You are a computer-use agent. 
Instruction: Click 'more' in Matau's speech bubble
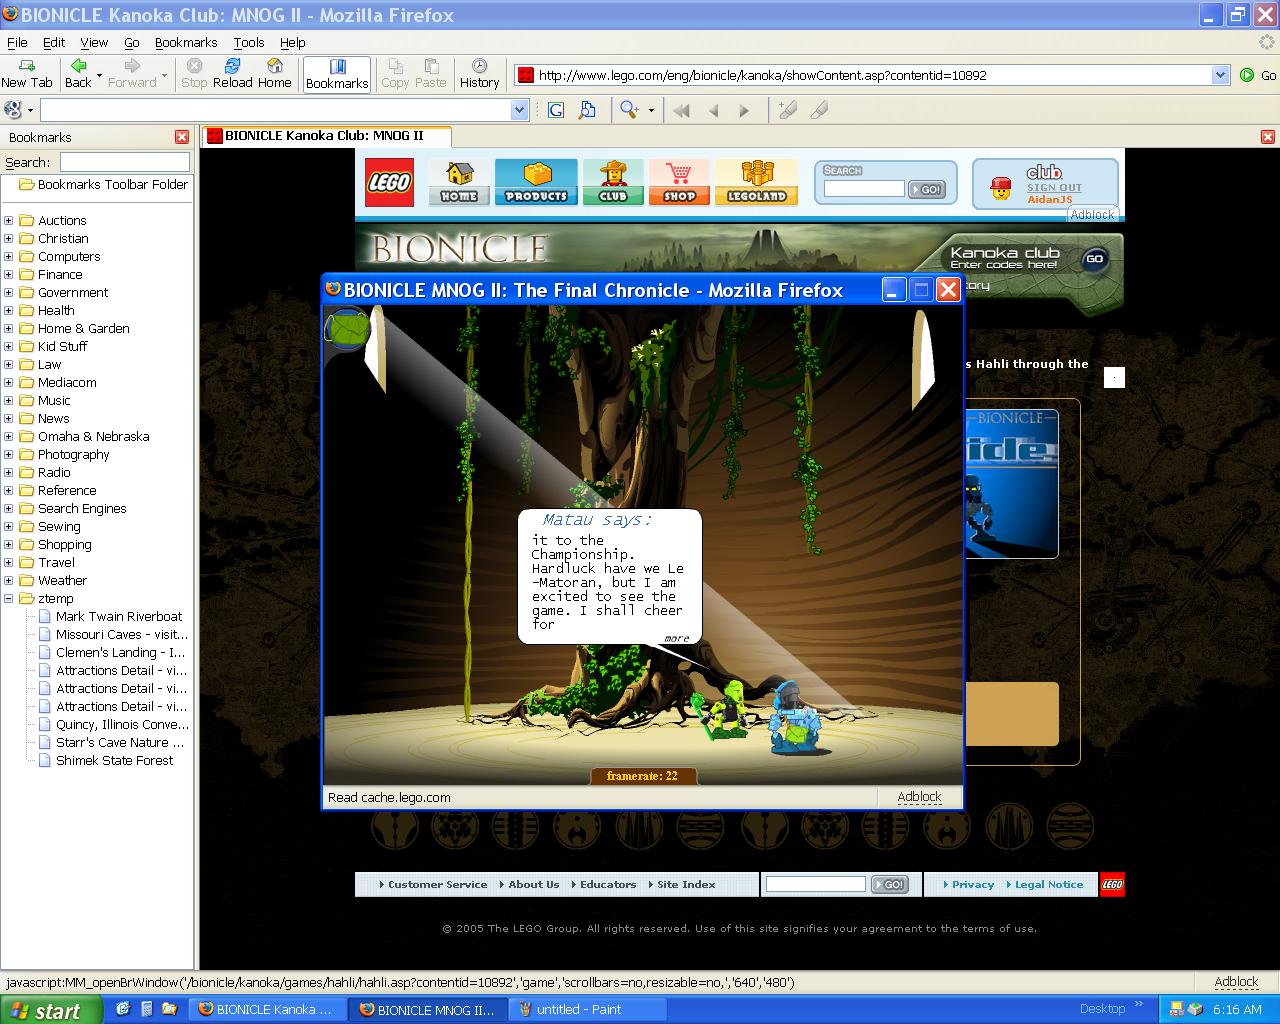pos(677,638)
